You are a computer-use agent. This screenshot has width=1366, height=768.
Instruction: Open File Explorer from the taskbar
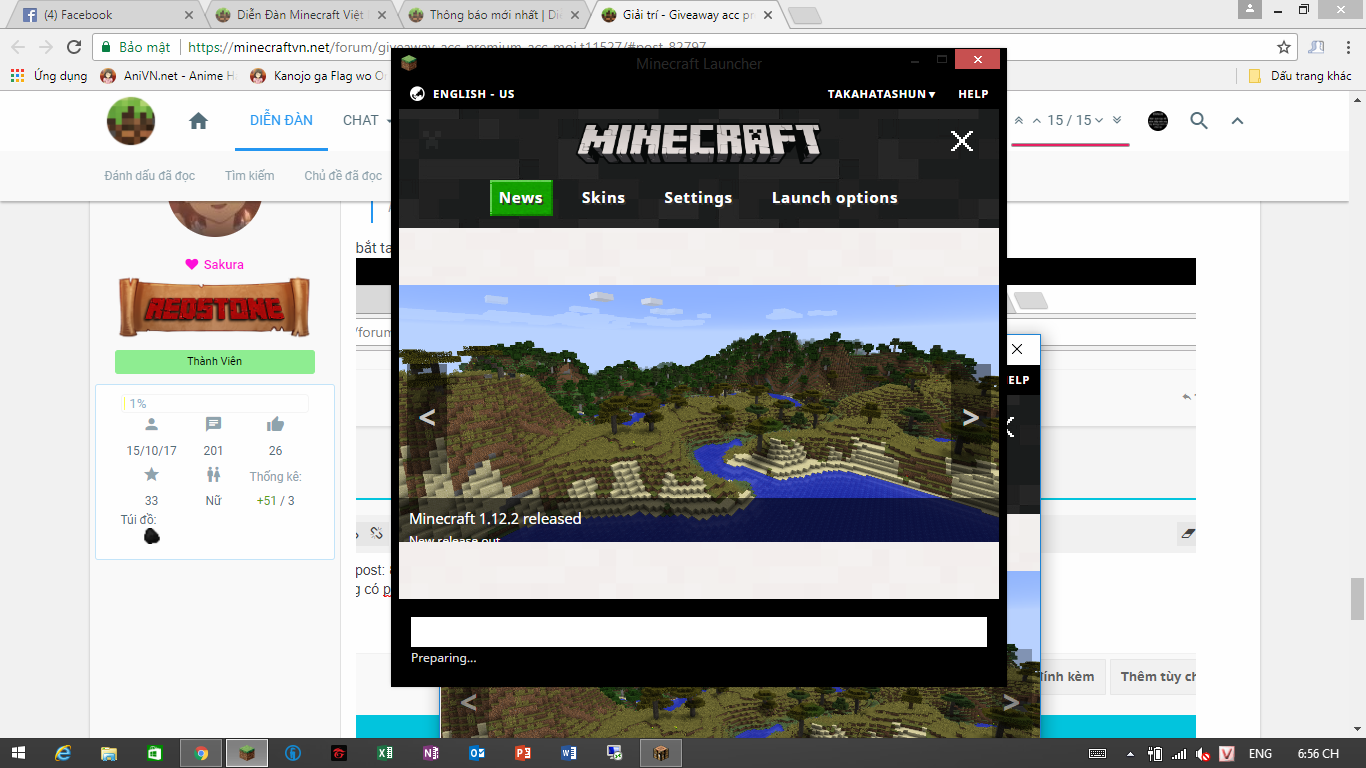[x=108, y=753]
